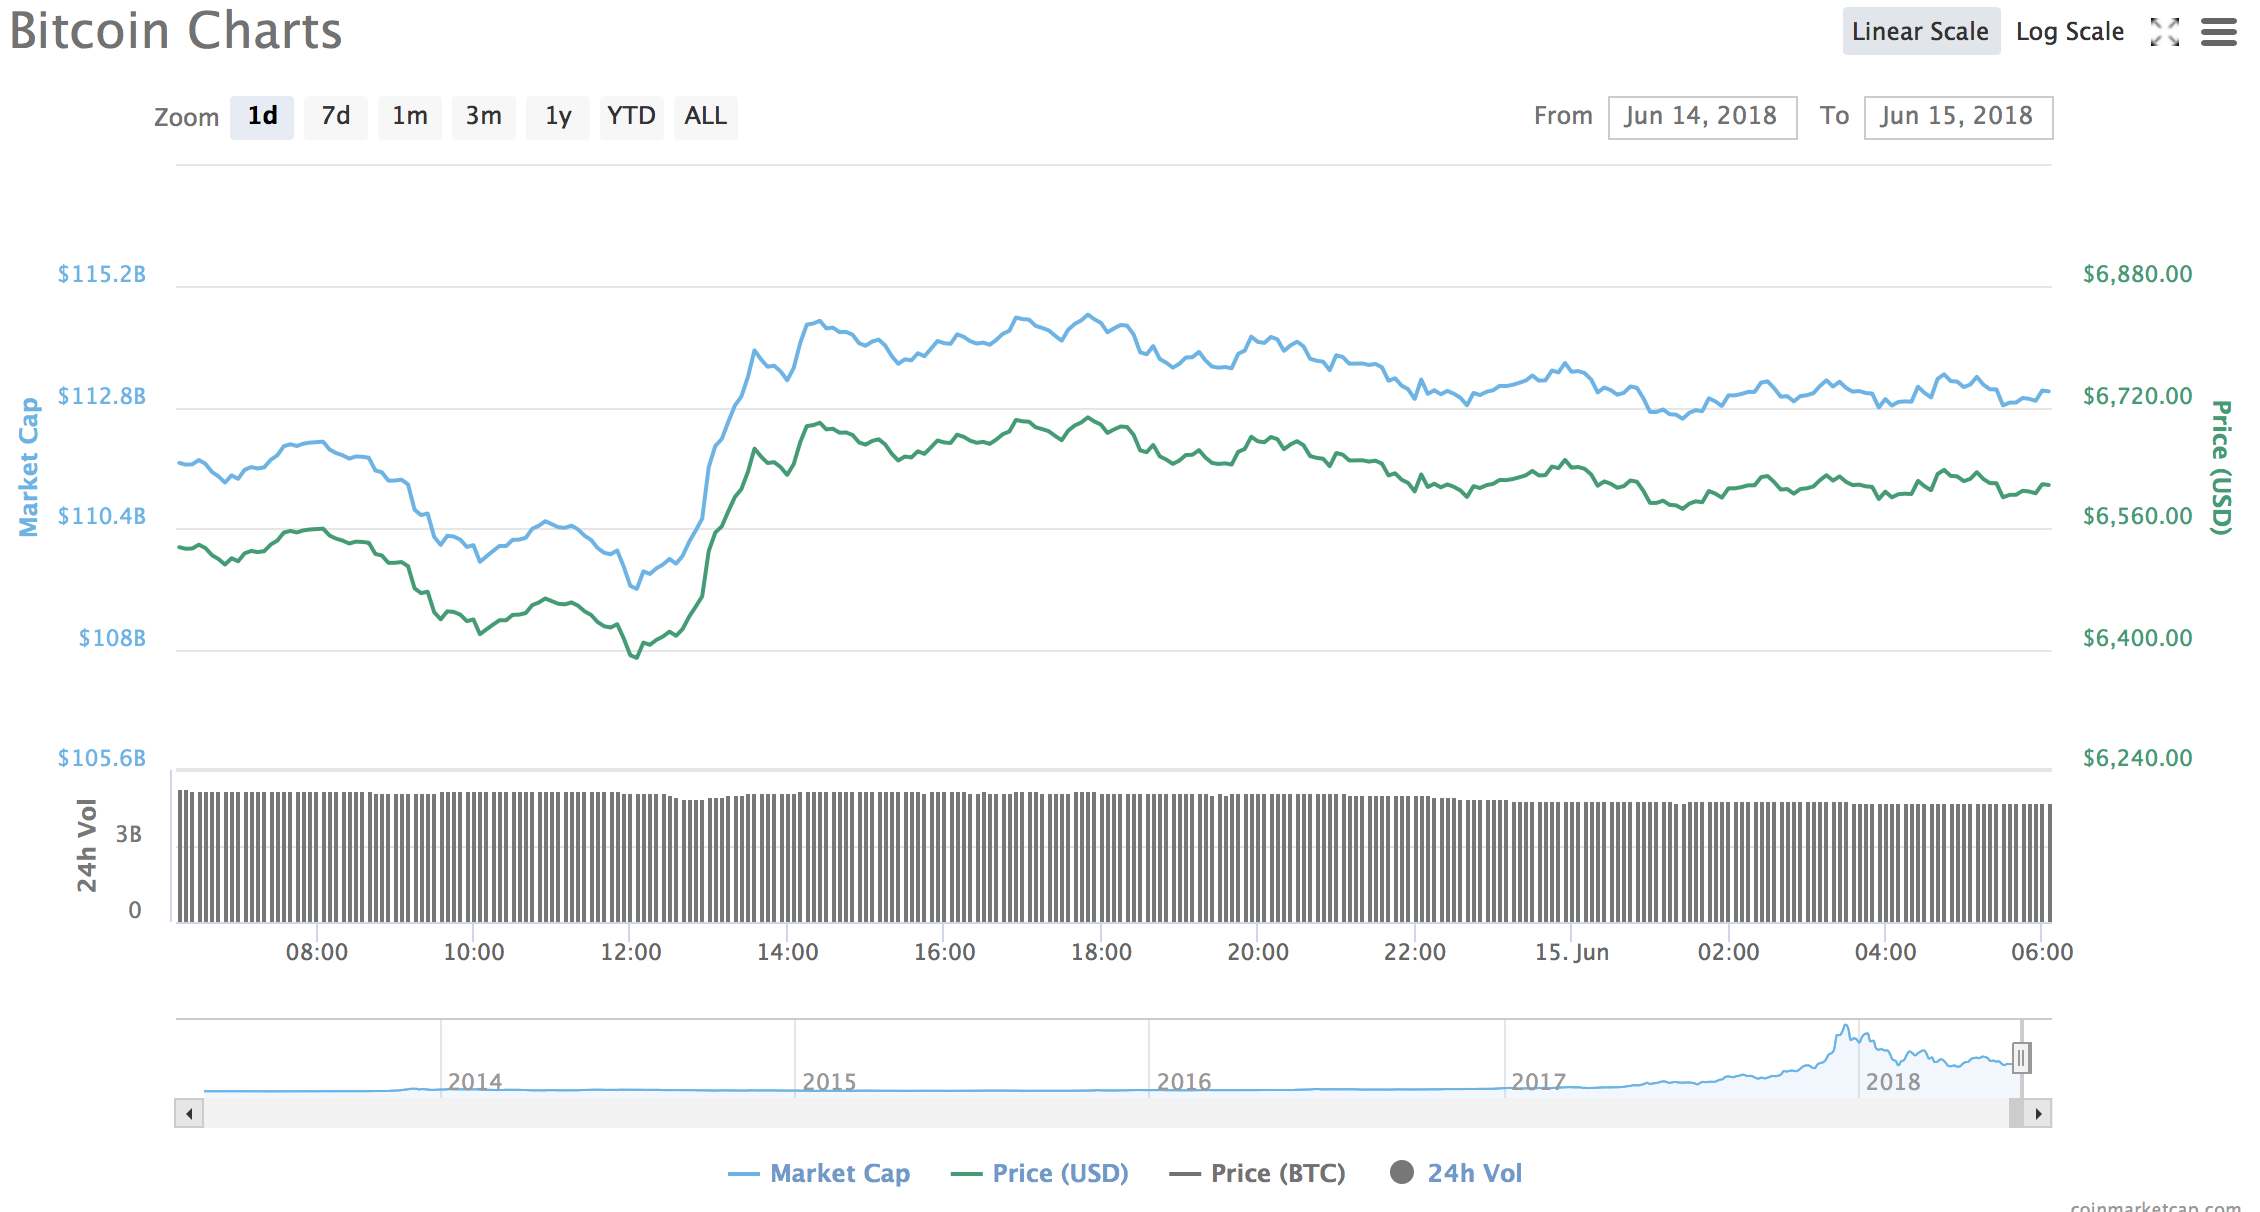The width and height of the screenshot is (2260, 1212).
Task: Click the 15. Jun x-axis label
Action: click(1572, 952)
